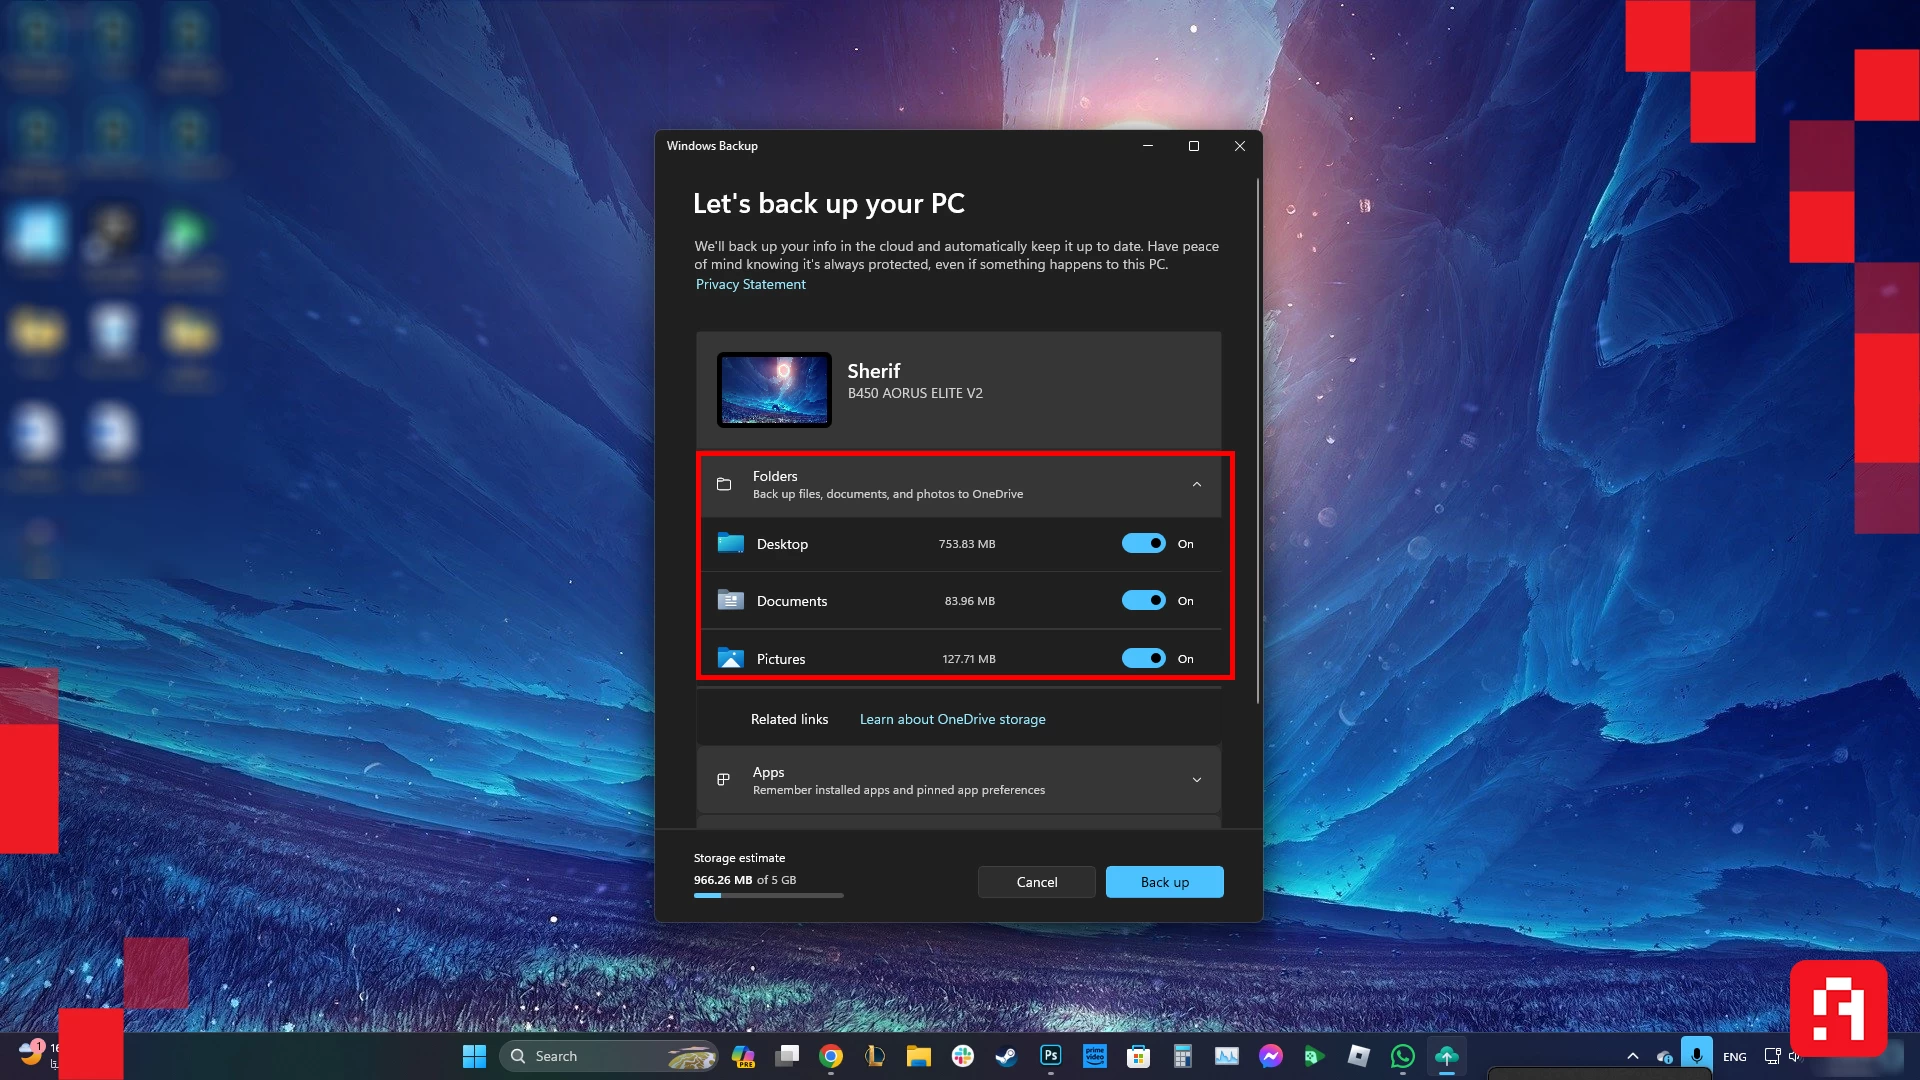This screenshot has width=1920, height=1080.
Task: Click the network display tray icon
Action: tap(1773, 1056)
